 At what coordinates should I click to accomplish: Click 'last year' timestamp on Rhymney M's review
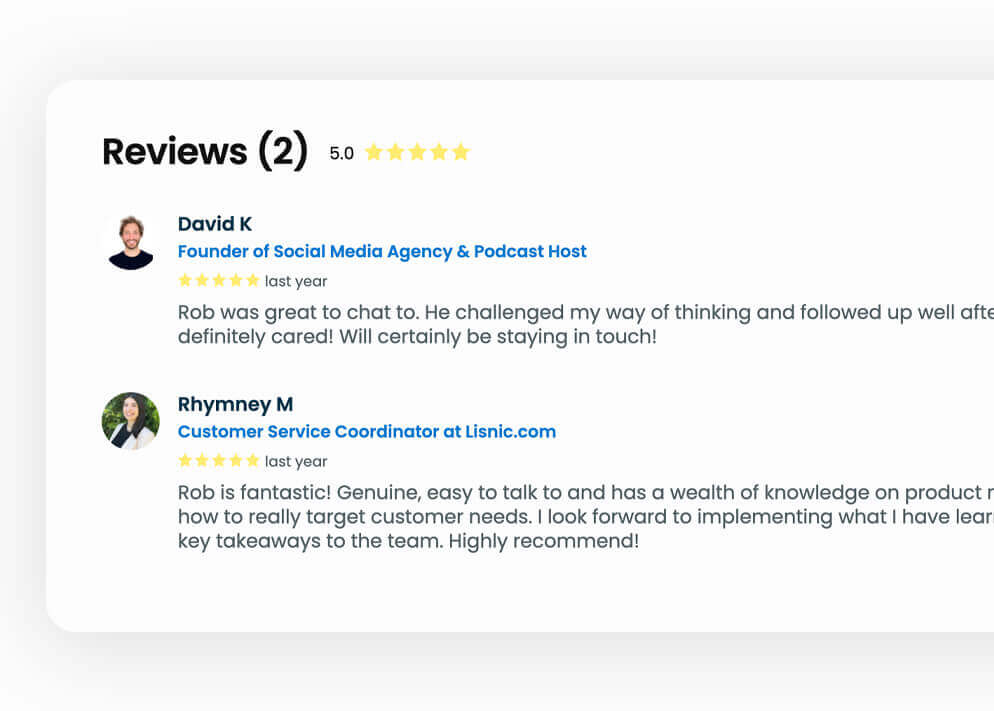296,462
